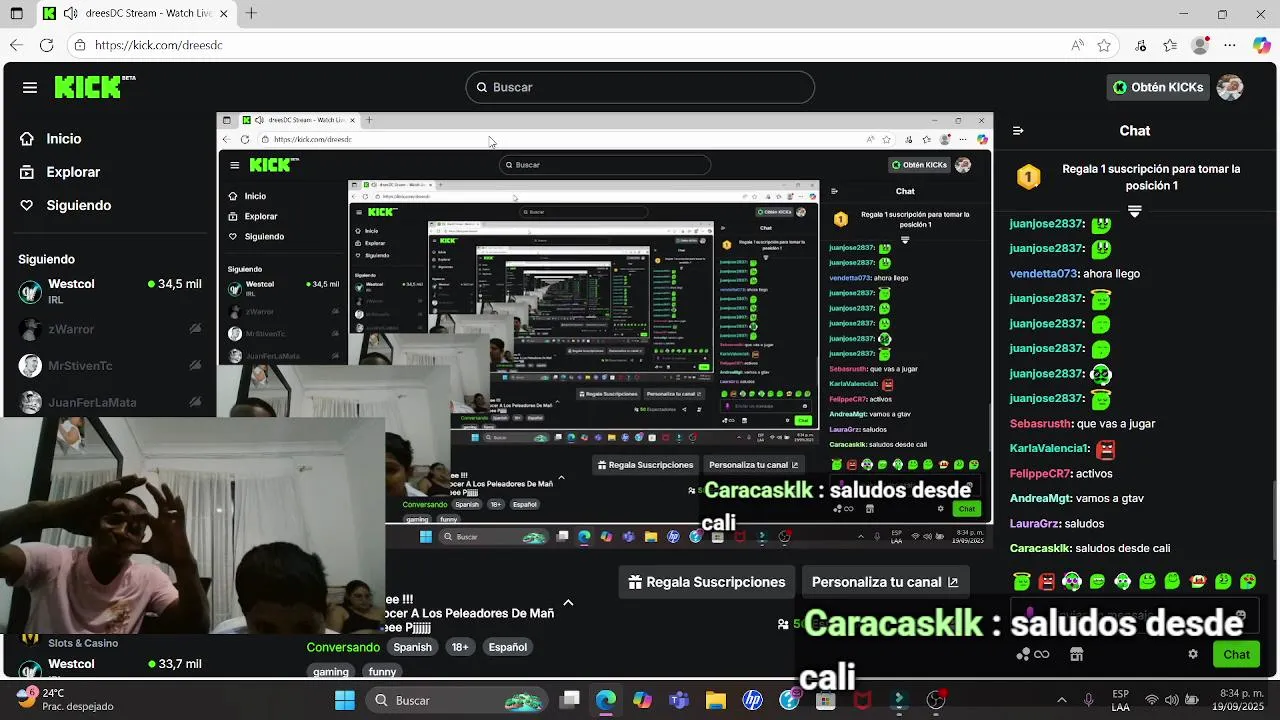Click the funny tag below the stream
The image size is (1280, 720).
[x=382, y=672]
